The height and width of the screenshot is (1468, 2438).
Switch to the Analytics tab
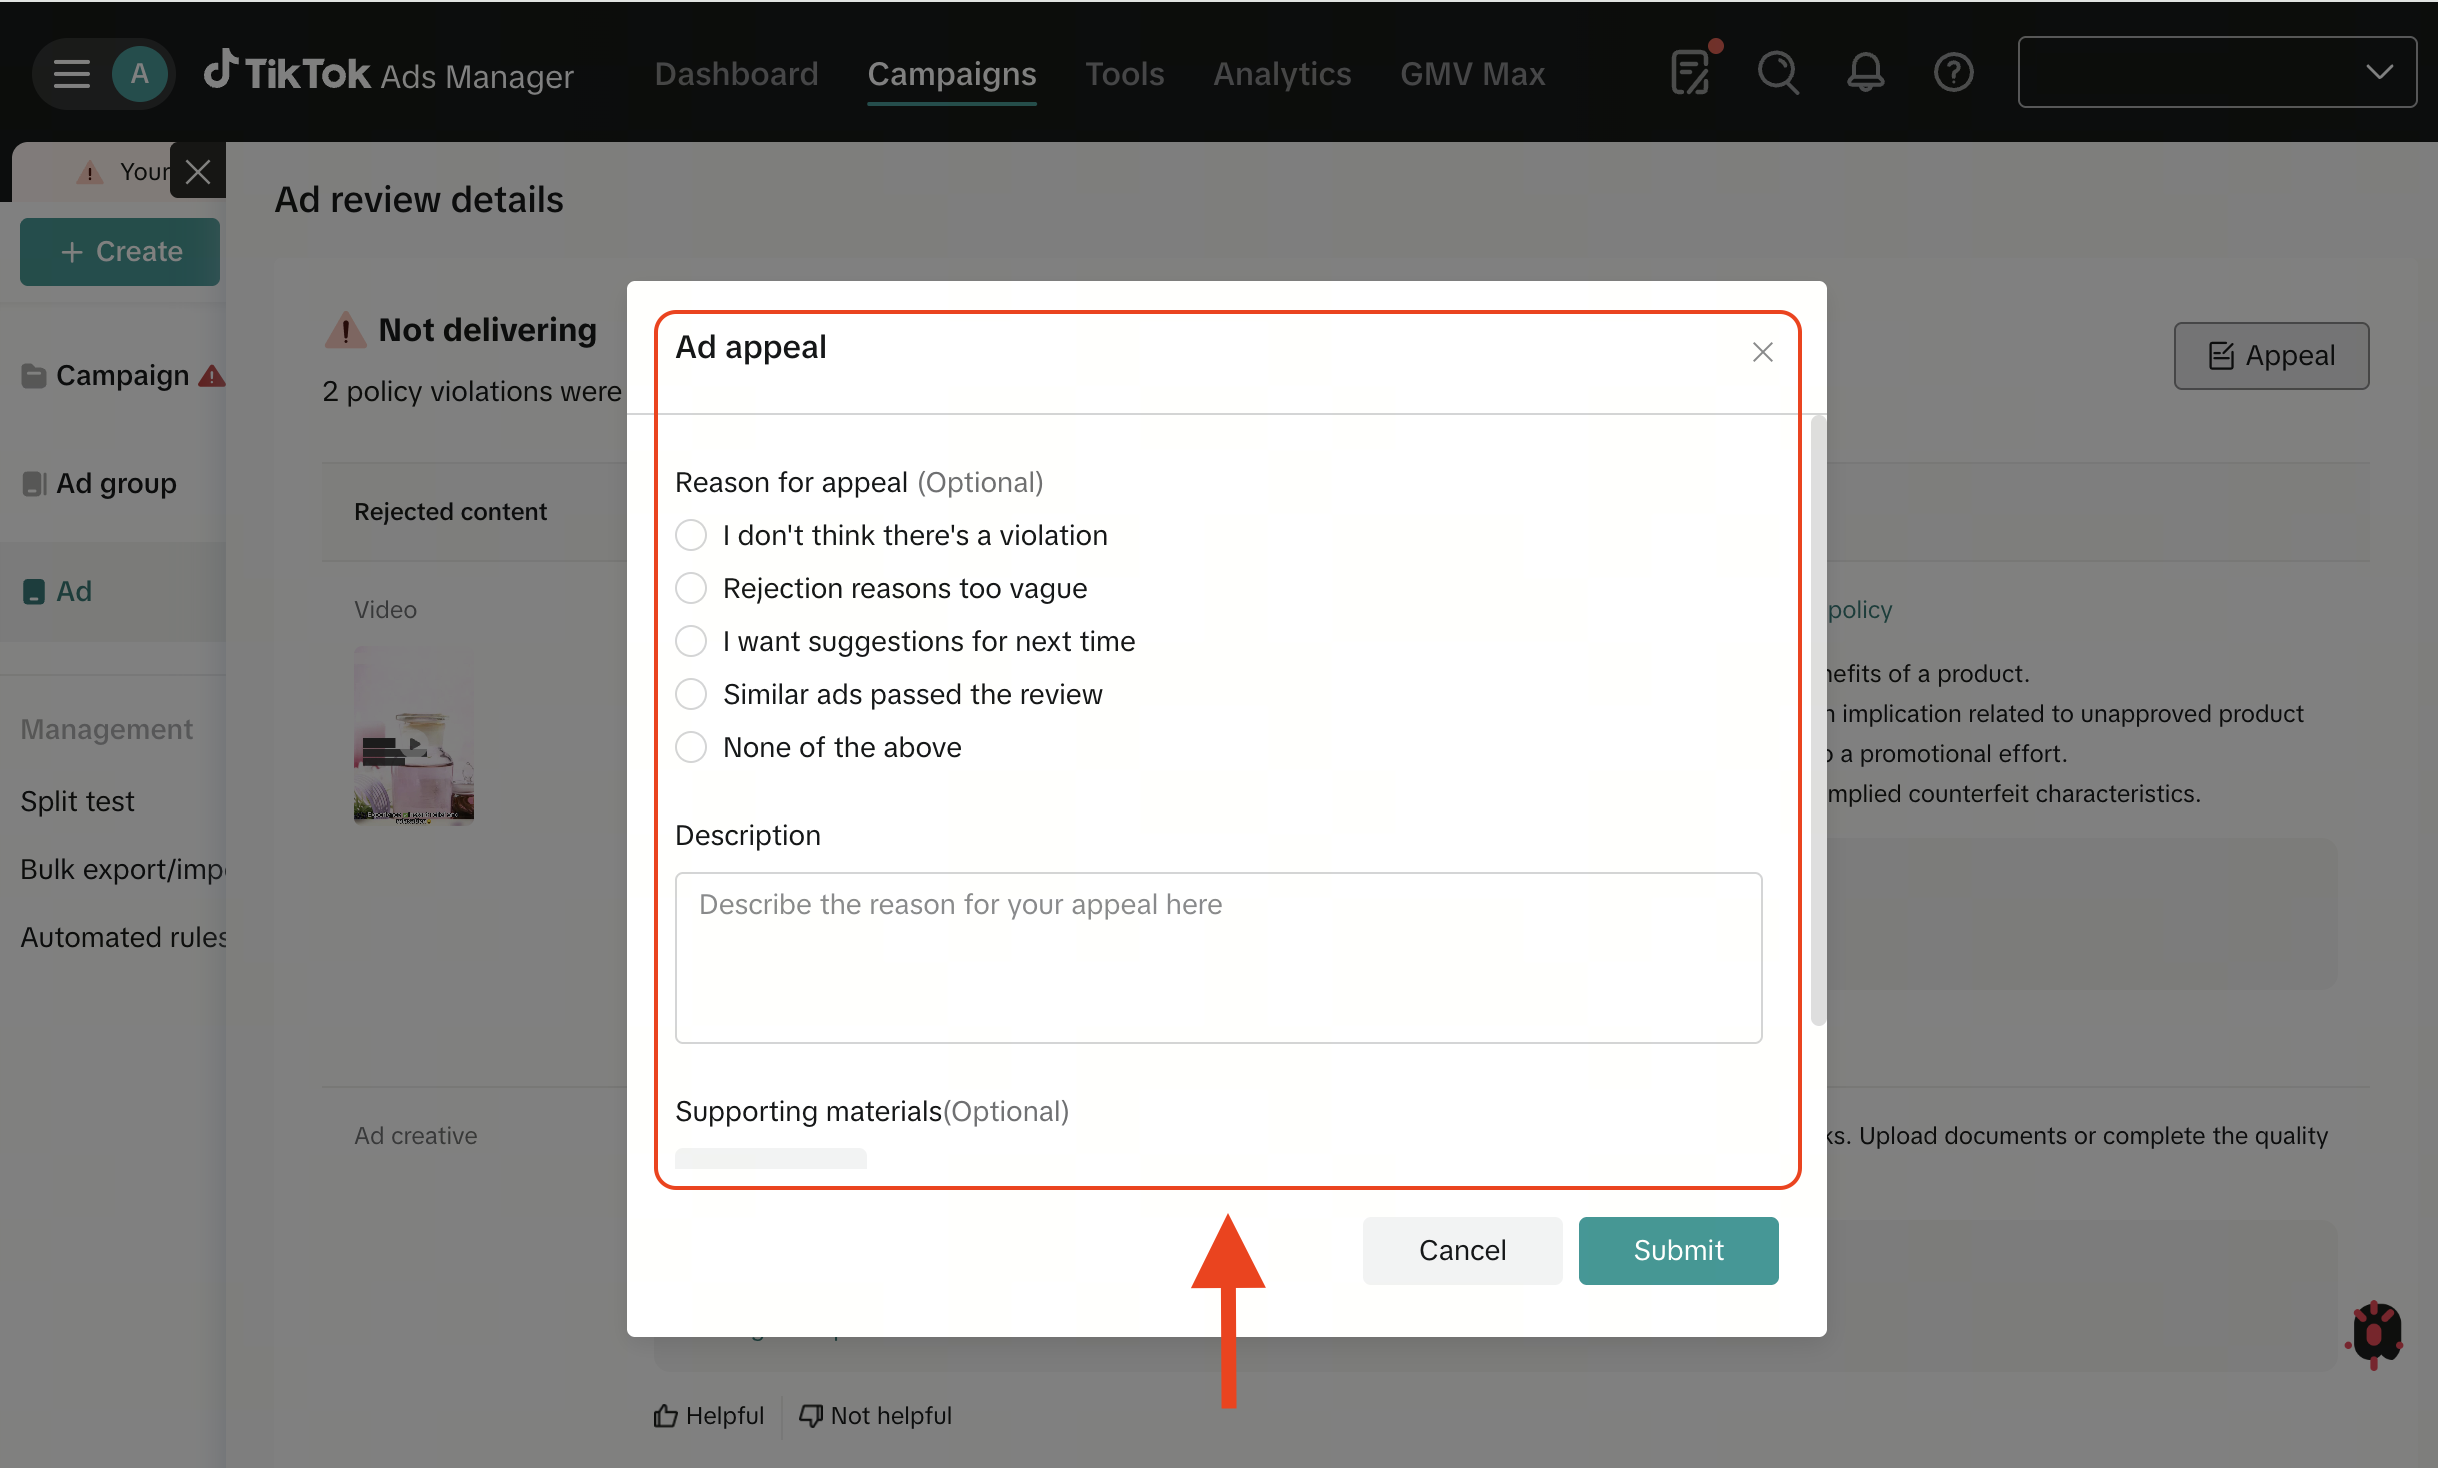click(x=1282, y=74)
